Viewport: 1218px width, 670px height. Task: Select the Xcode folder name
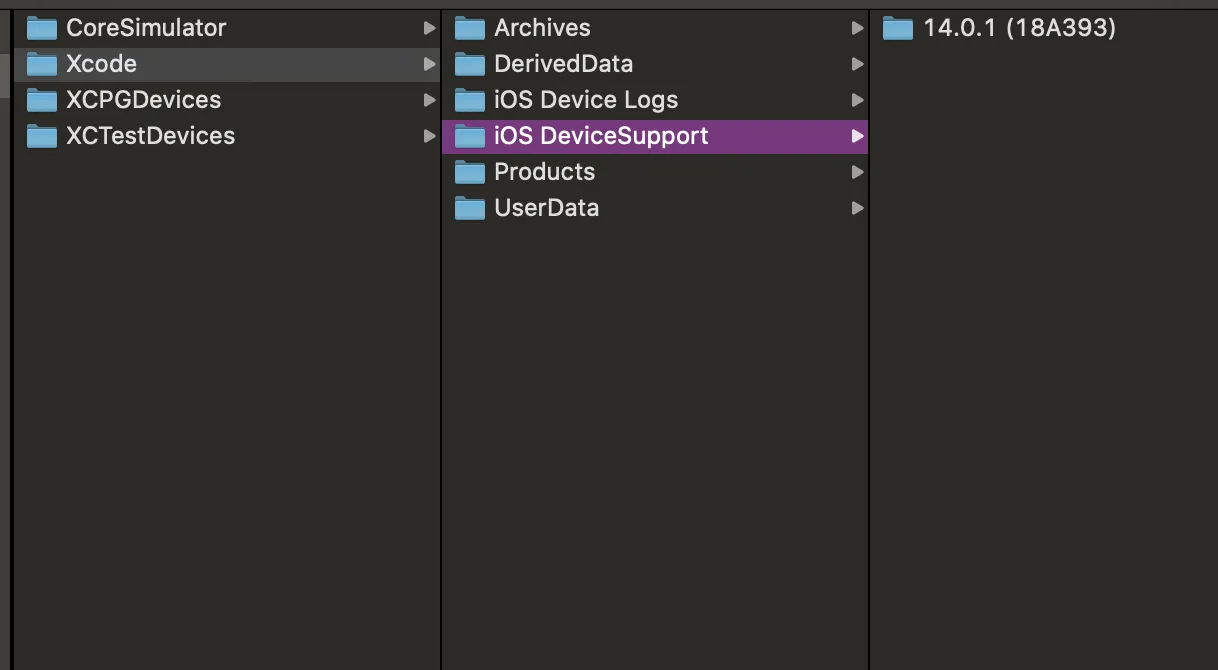tap(101, 64)
